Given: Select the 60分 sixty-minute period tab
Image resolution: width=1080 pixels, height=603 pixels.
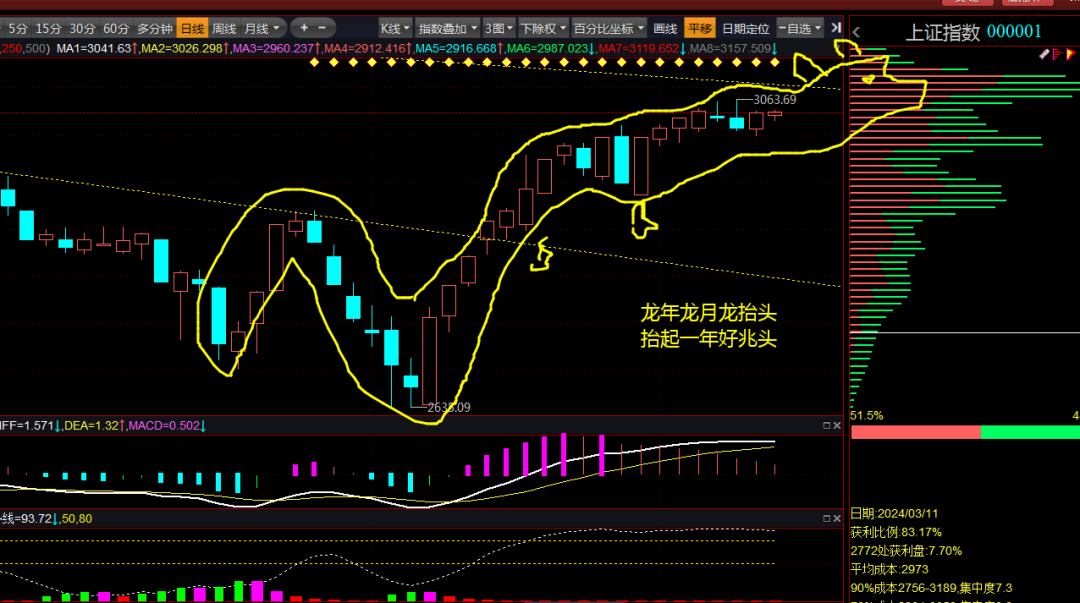Looking at the screenshot, I should (x=116, y=29).
